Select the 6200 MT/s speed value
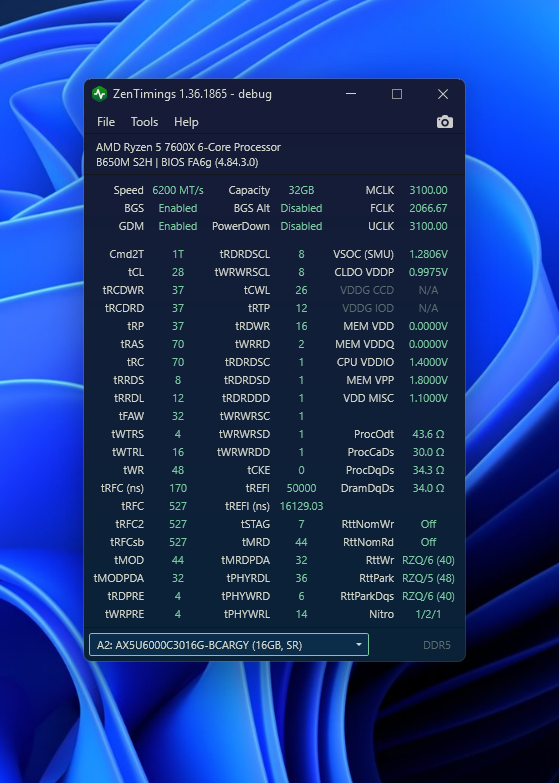The width and height of the screenshot is (559, 783). click(178, 190)
